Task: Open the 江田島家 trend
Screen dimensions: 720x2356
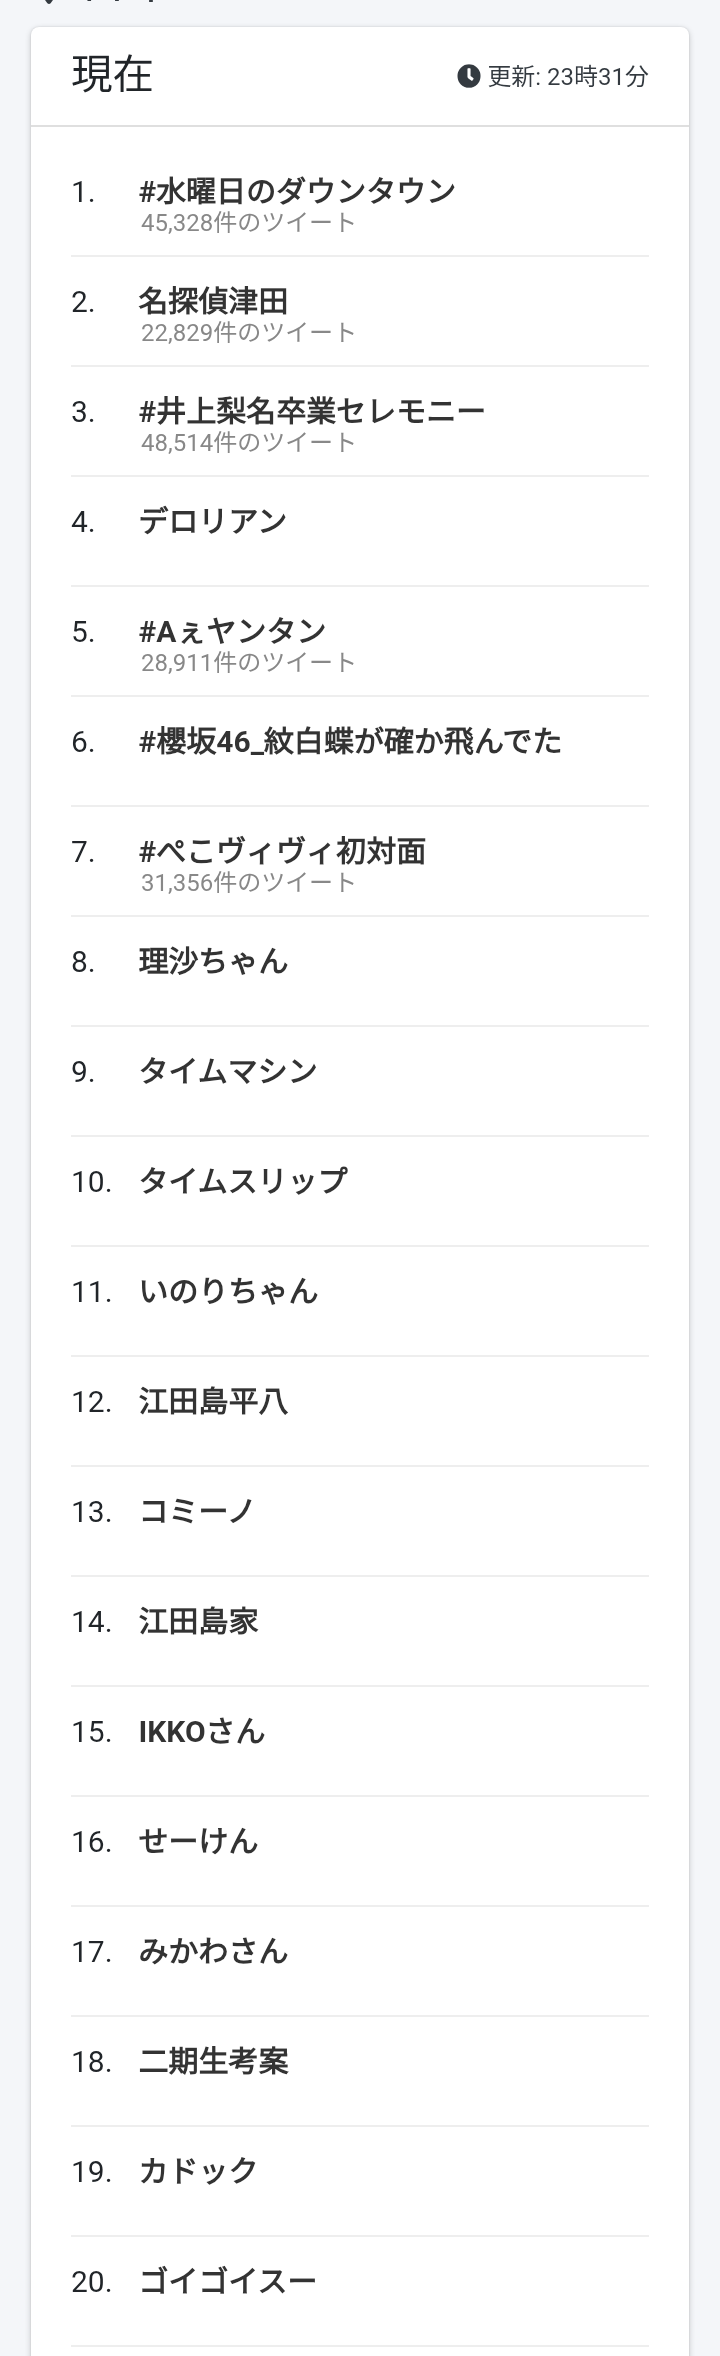Action: pyautogui.click(x=199, y=1621)
